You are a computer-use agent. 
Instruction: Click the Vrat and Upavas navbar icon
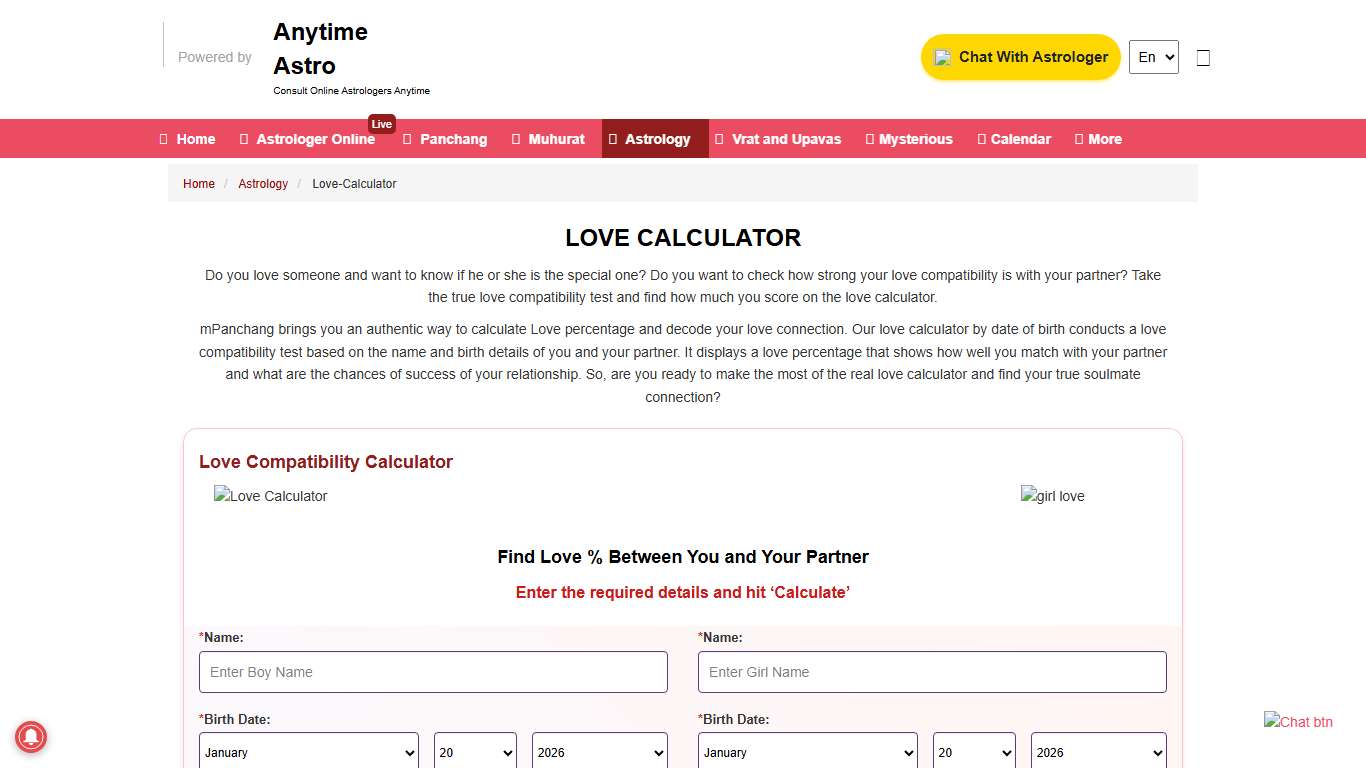721,138
